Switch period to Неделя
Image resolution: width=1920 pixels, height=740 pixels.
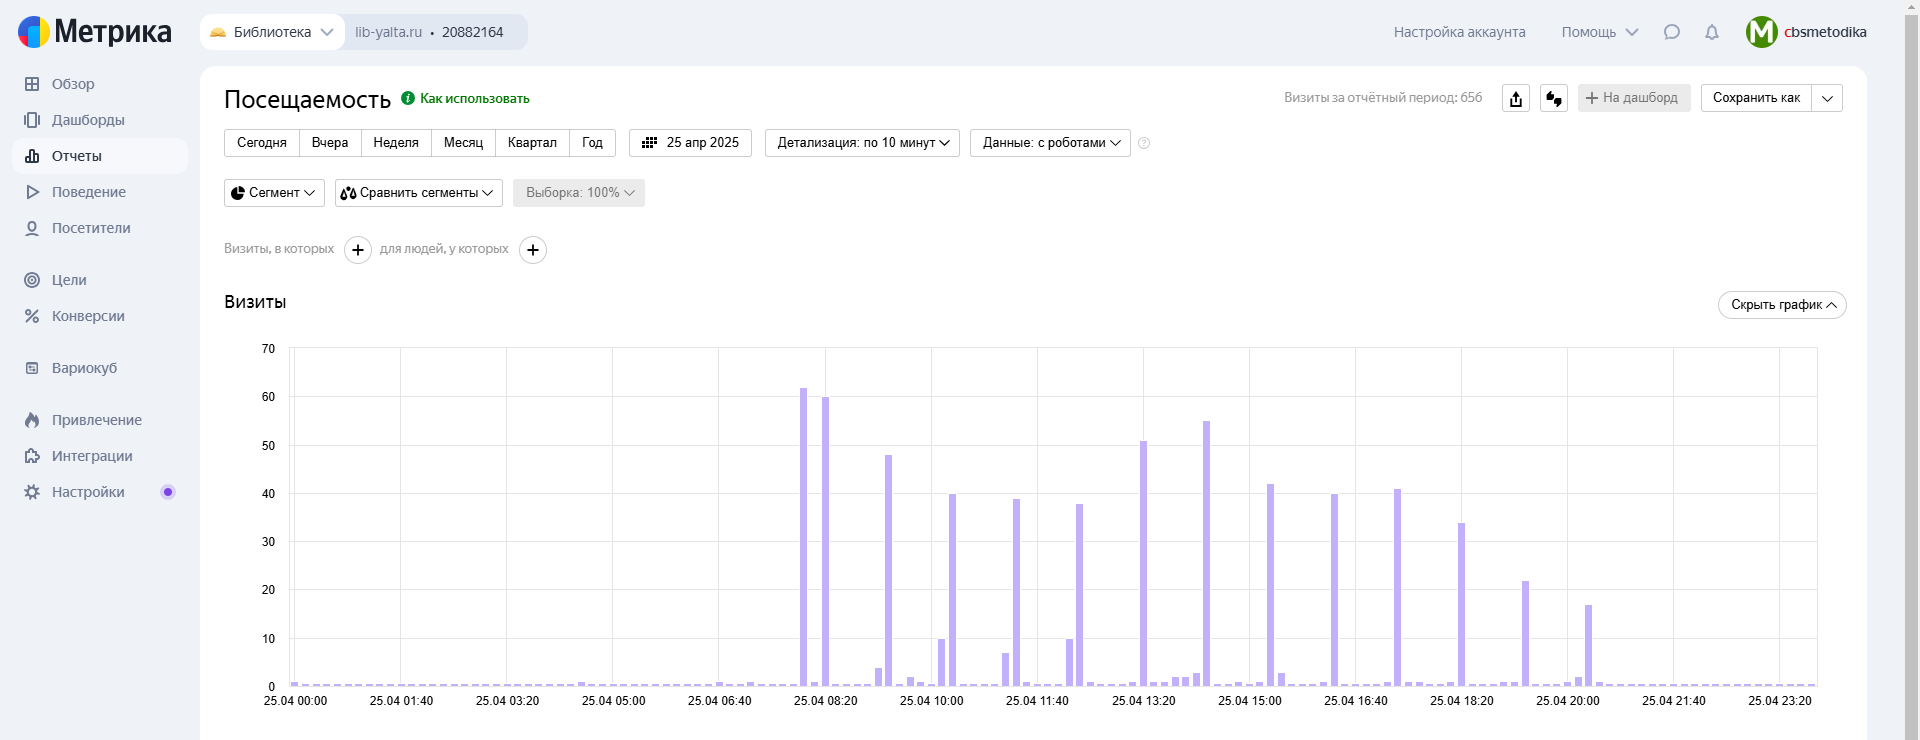point(396,143)
